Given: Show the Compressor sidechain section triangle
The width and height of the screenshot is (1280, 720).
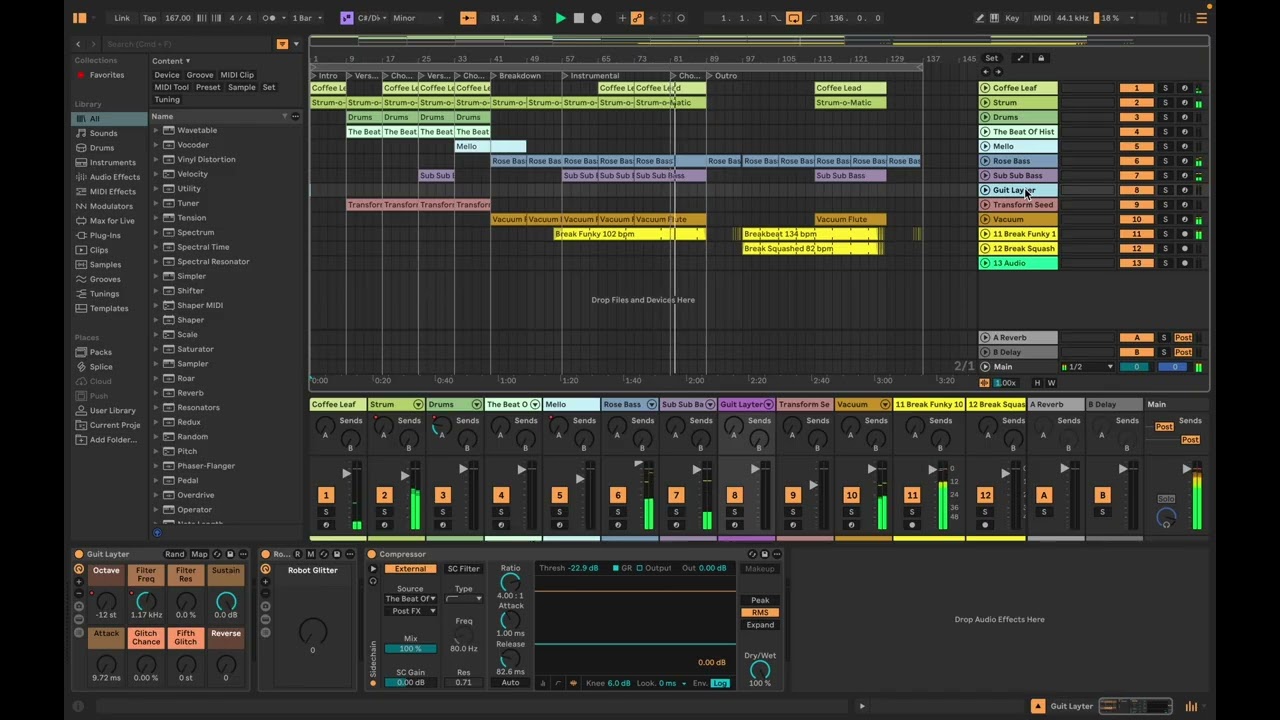Looking at the screenshot, I should click(x=373, y=569).
